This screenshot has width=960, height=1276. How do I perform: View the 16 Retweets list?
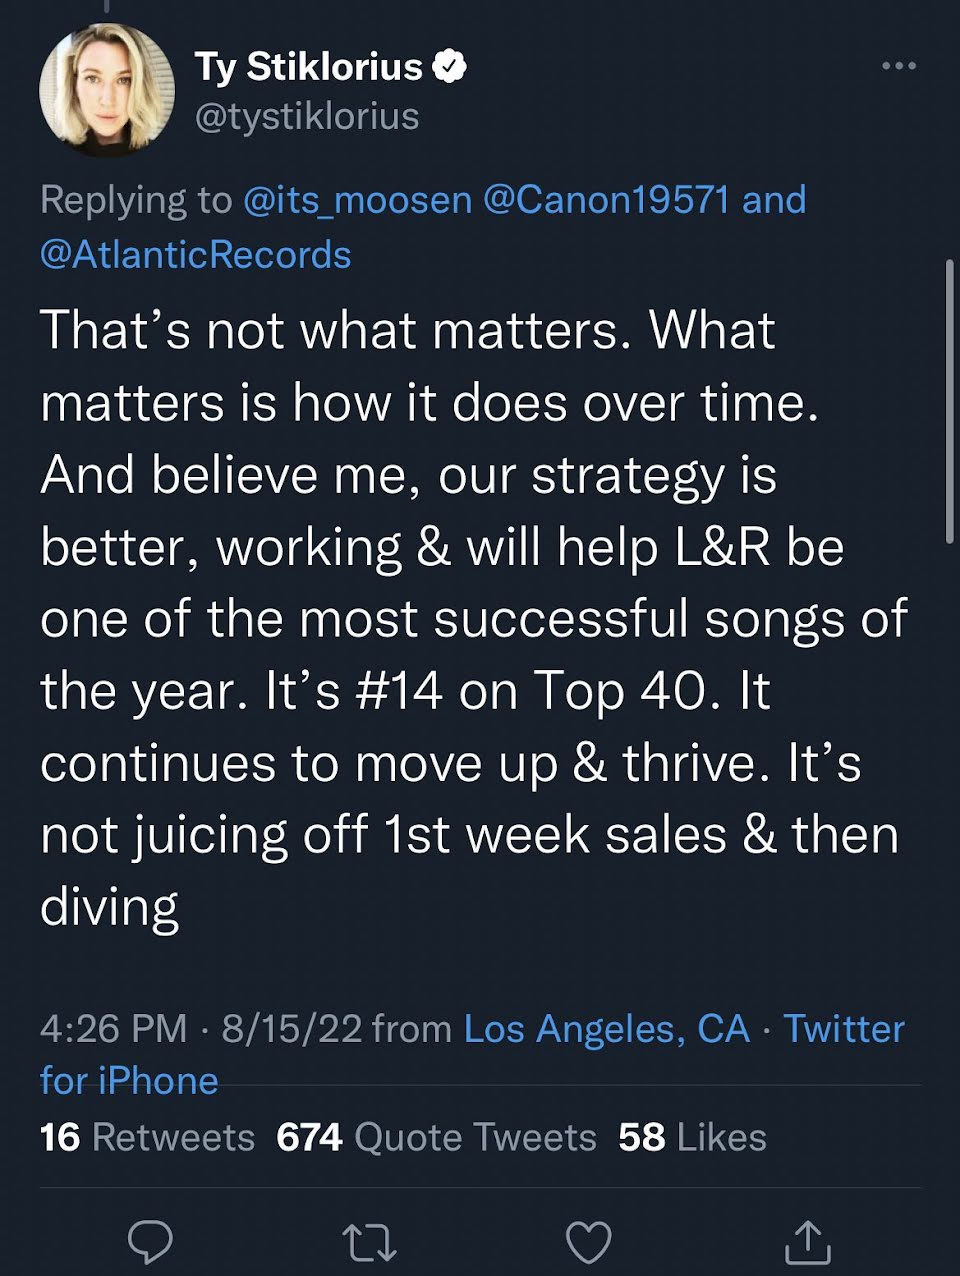coord(147,1137)
